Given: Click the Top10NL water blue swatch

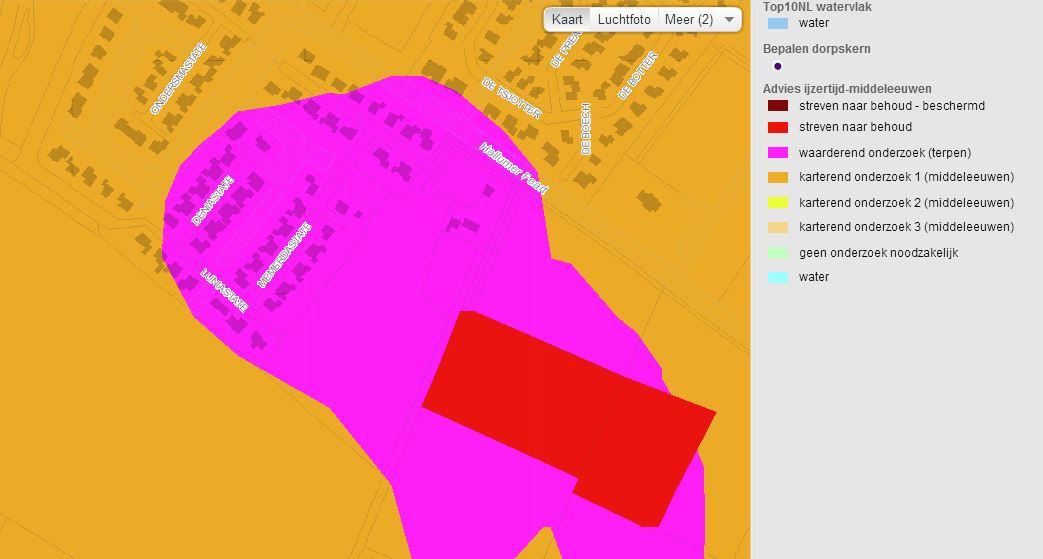Looking at the screenshot, I should [x=778, y=23].
